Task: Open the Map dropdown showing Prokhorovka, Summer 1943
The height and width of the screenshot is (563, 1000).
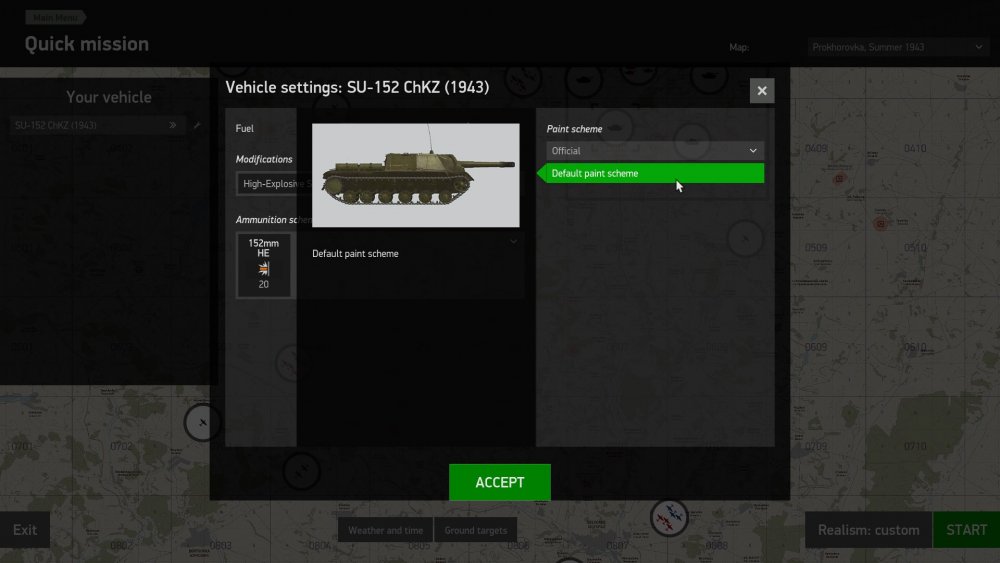Action: pyautogui.click(x=897, y=47)
